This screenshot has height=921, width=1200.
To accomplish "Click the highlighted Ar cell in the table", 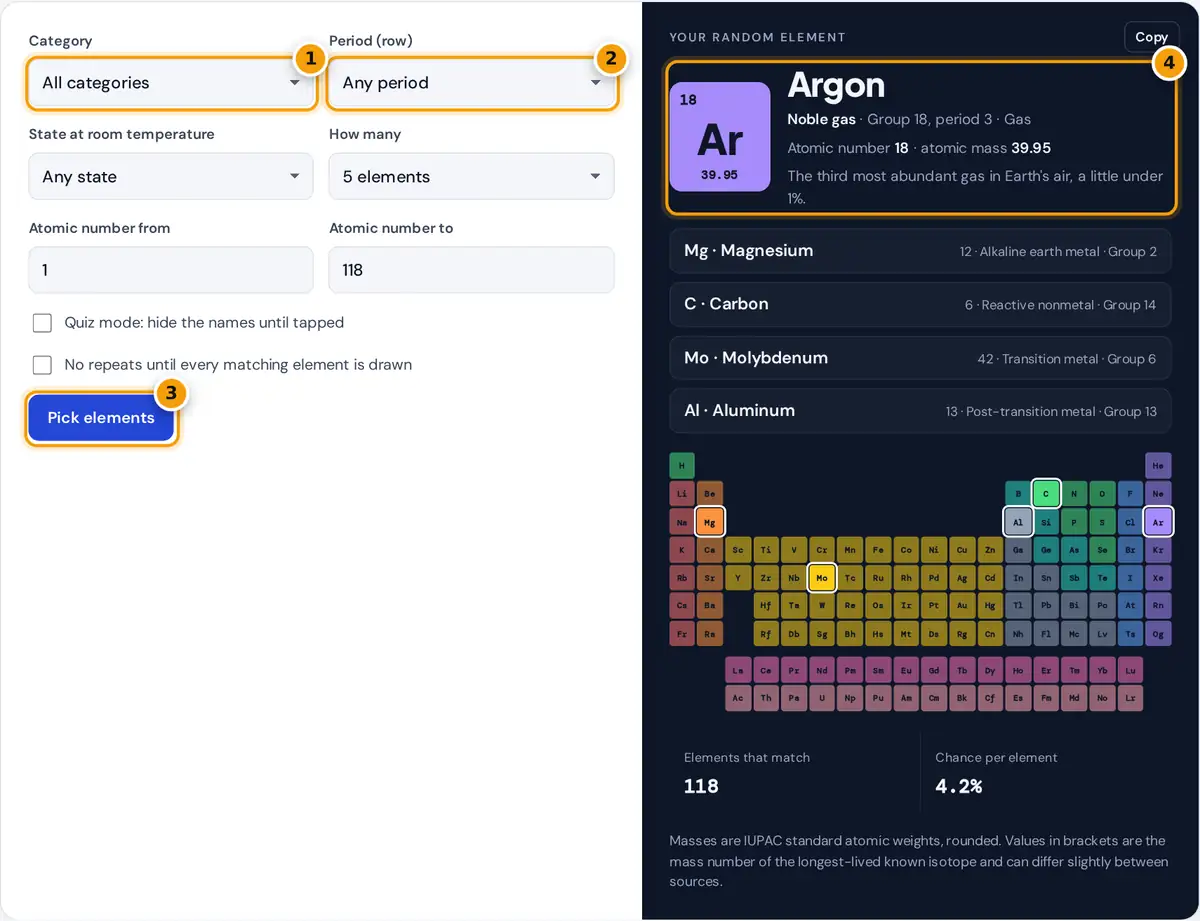I will (x=1158, y=522).
